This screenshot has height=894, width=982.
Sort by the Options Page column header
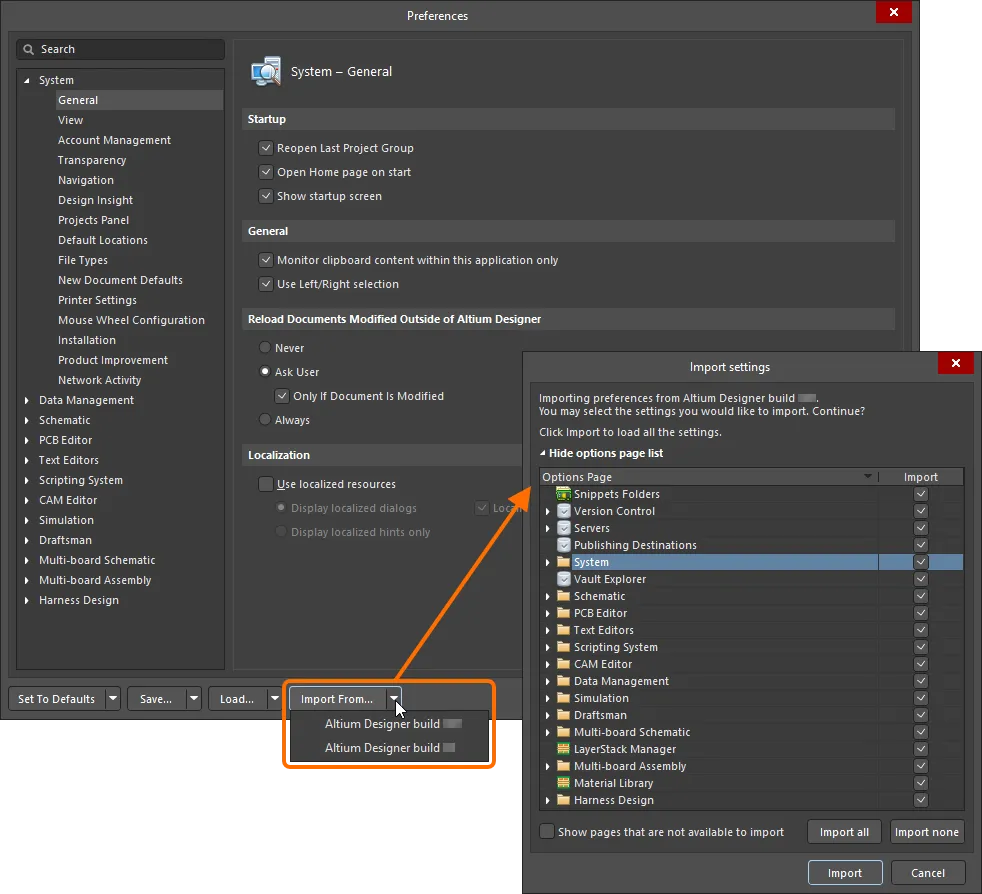pyautogui.click(x=708, y=477)
